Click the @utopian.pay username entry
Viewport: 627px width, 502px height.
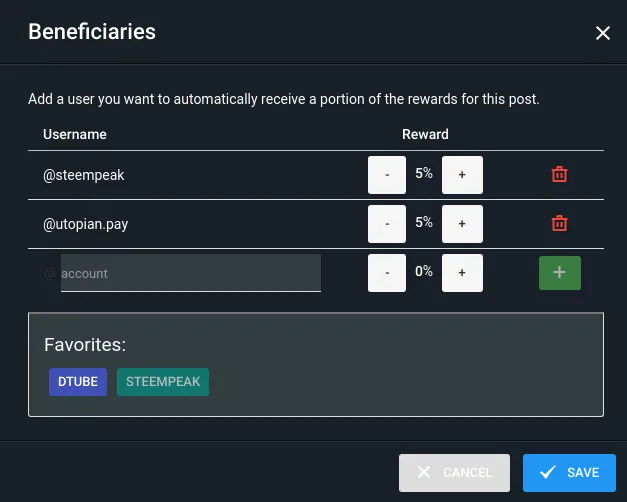[x=85, y=224]
